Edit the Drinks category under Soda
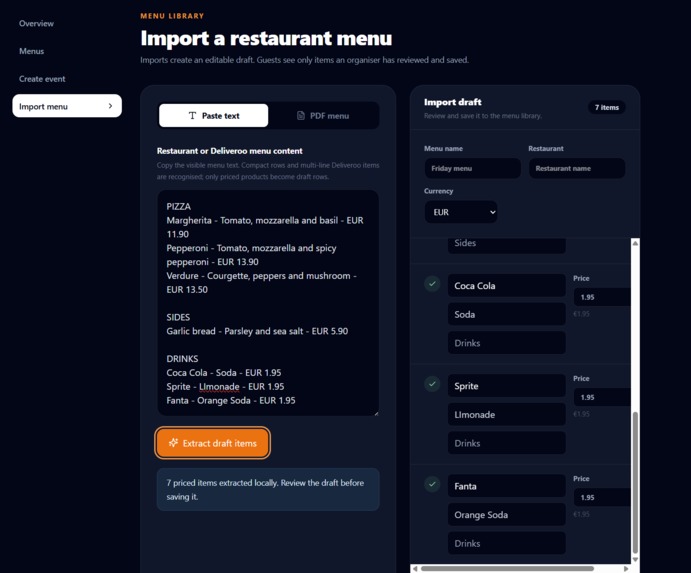The image size is (691, 573). (x=507, y=343)
